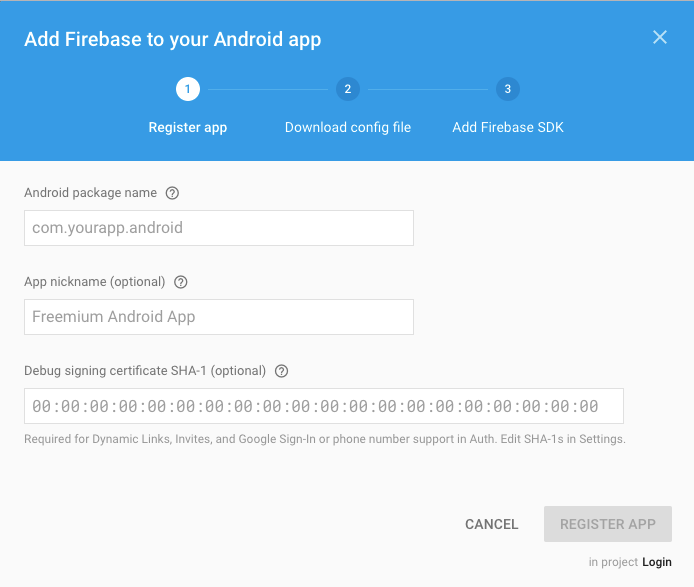Go to Register app step label
The height and width of the screenshot is (587, 694).
[188, 127]
